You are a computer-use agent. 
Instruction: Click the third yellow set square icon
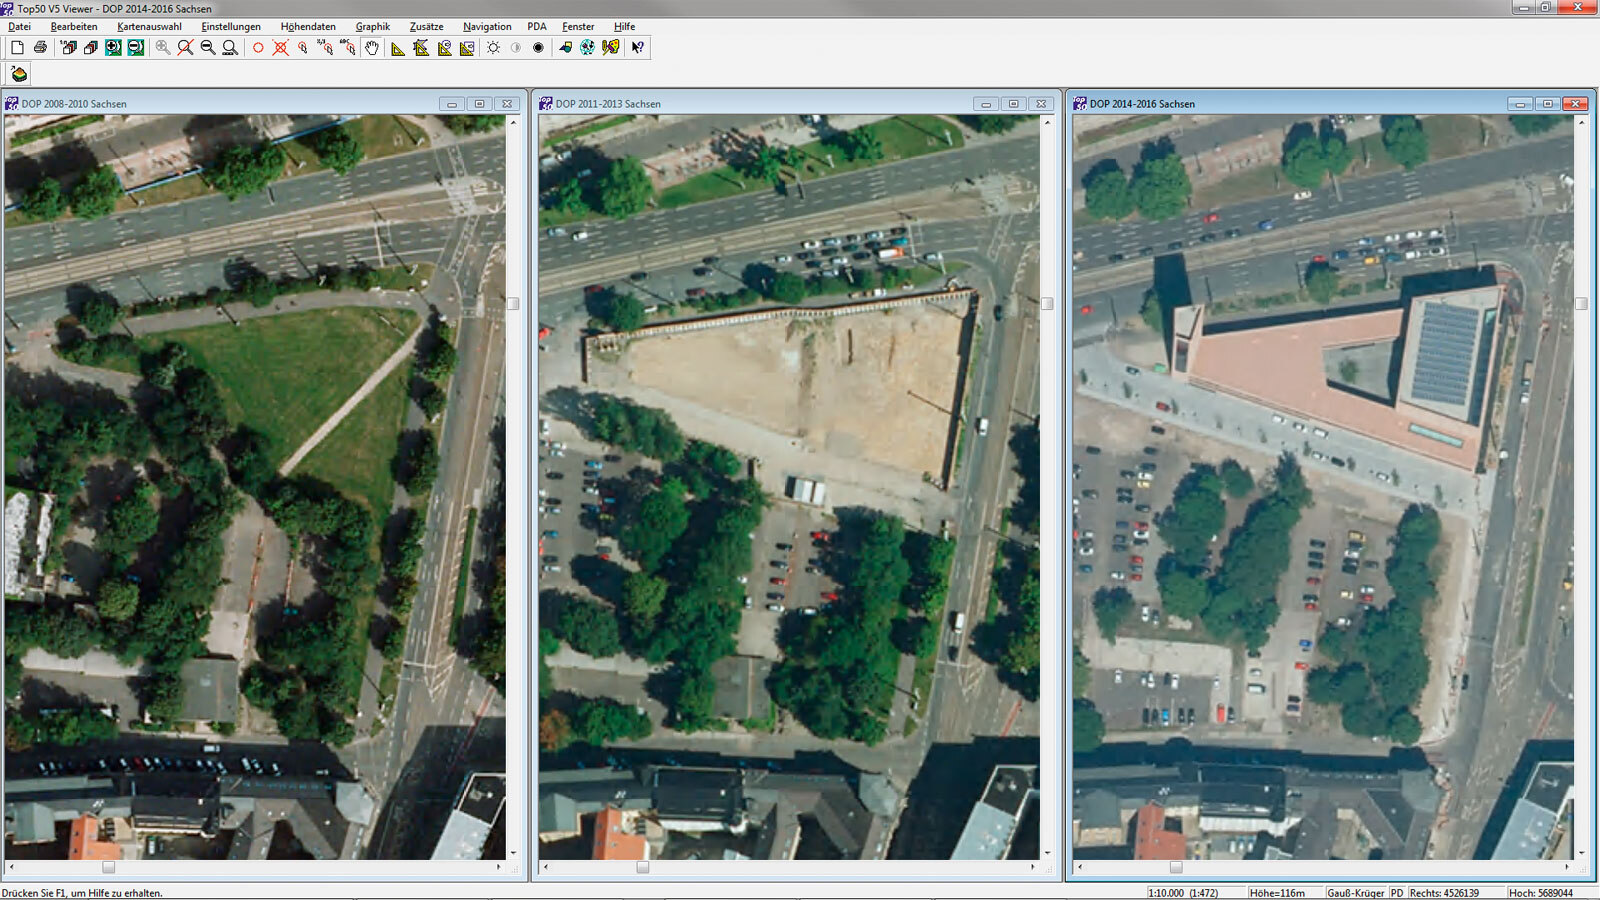tap(444, 47)
